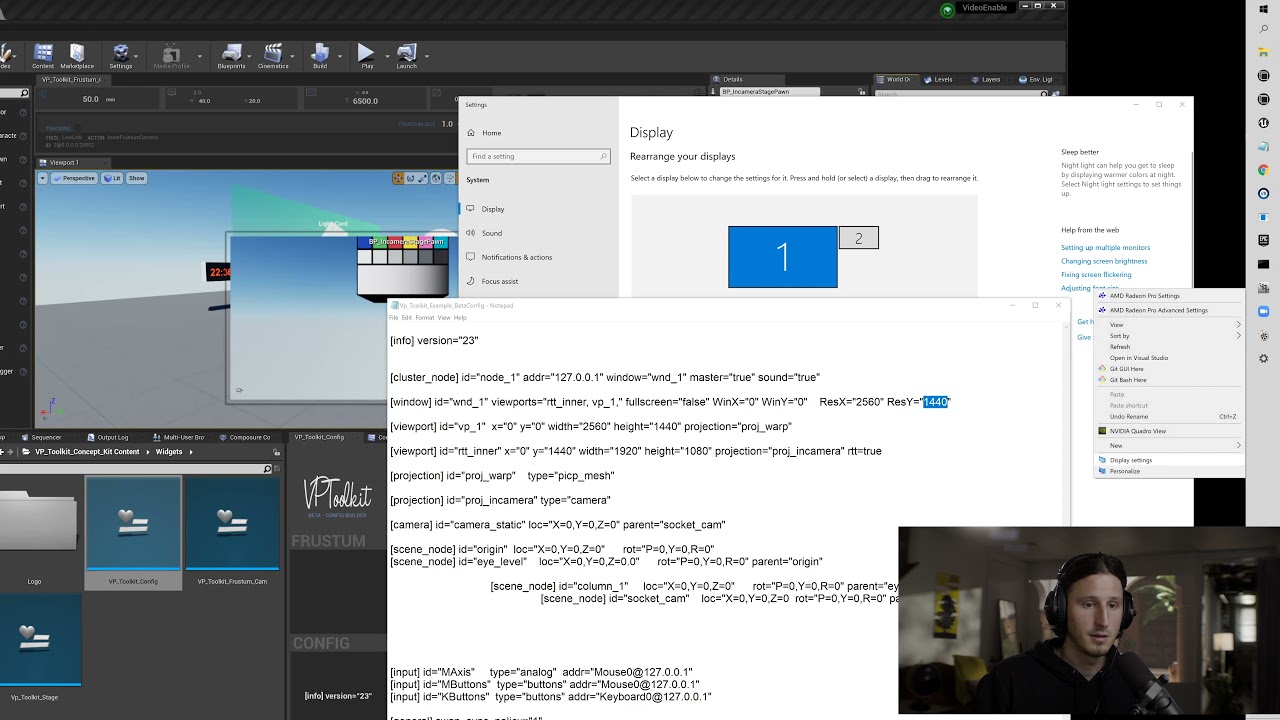Open the Format menu in Notepad
Viewport: 1280px width, 720px height.
(425, 318)
